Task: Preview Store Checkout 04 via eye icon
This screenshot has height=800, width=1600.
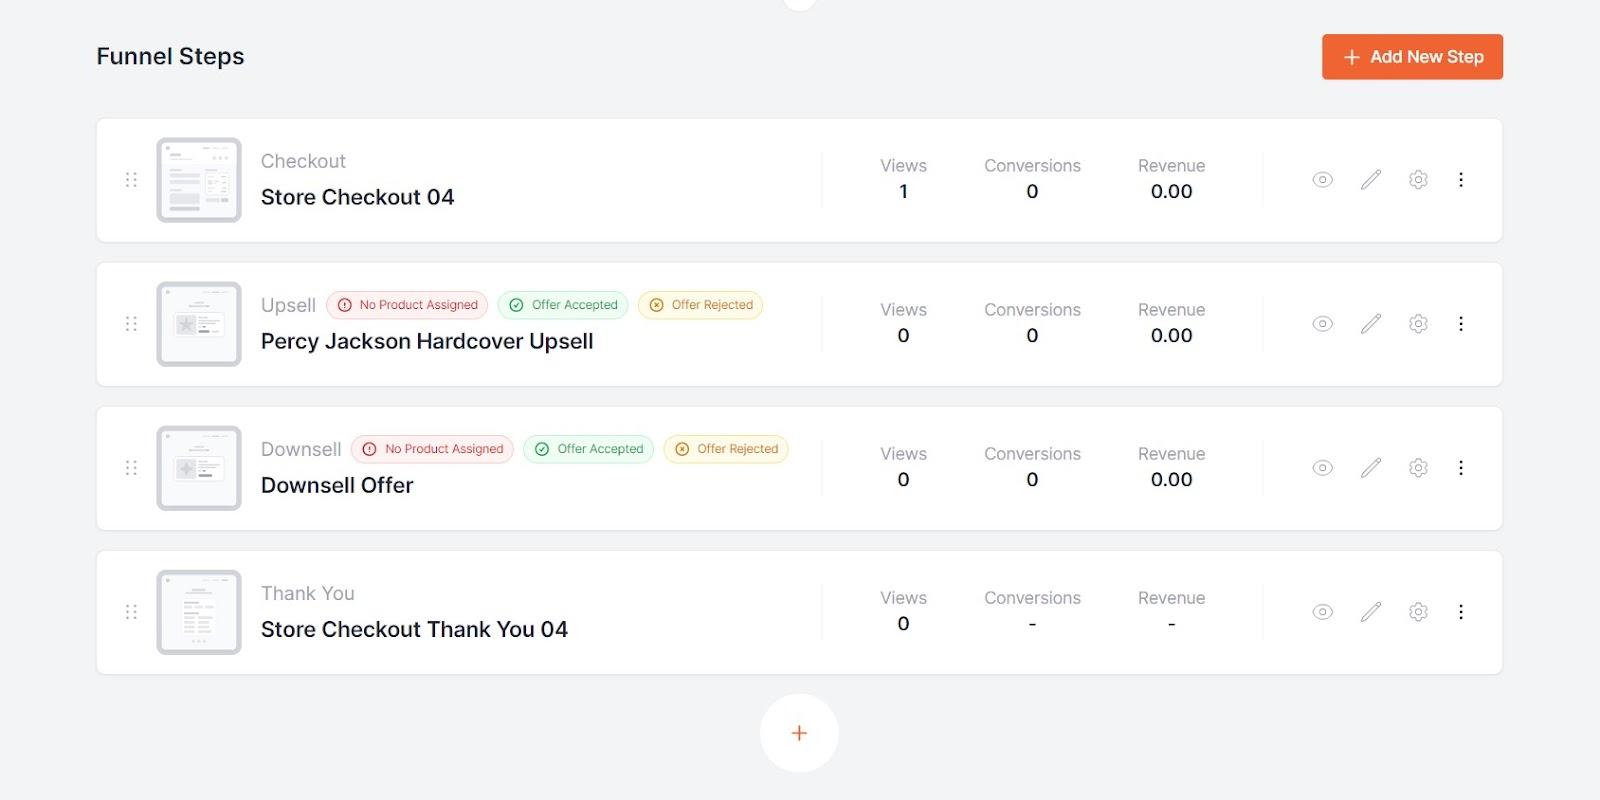Action: click(1322, 180)
